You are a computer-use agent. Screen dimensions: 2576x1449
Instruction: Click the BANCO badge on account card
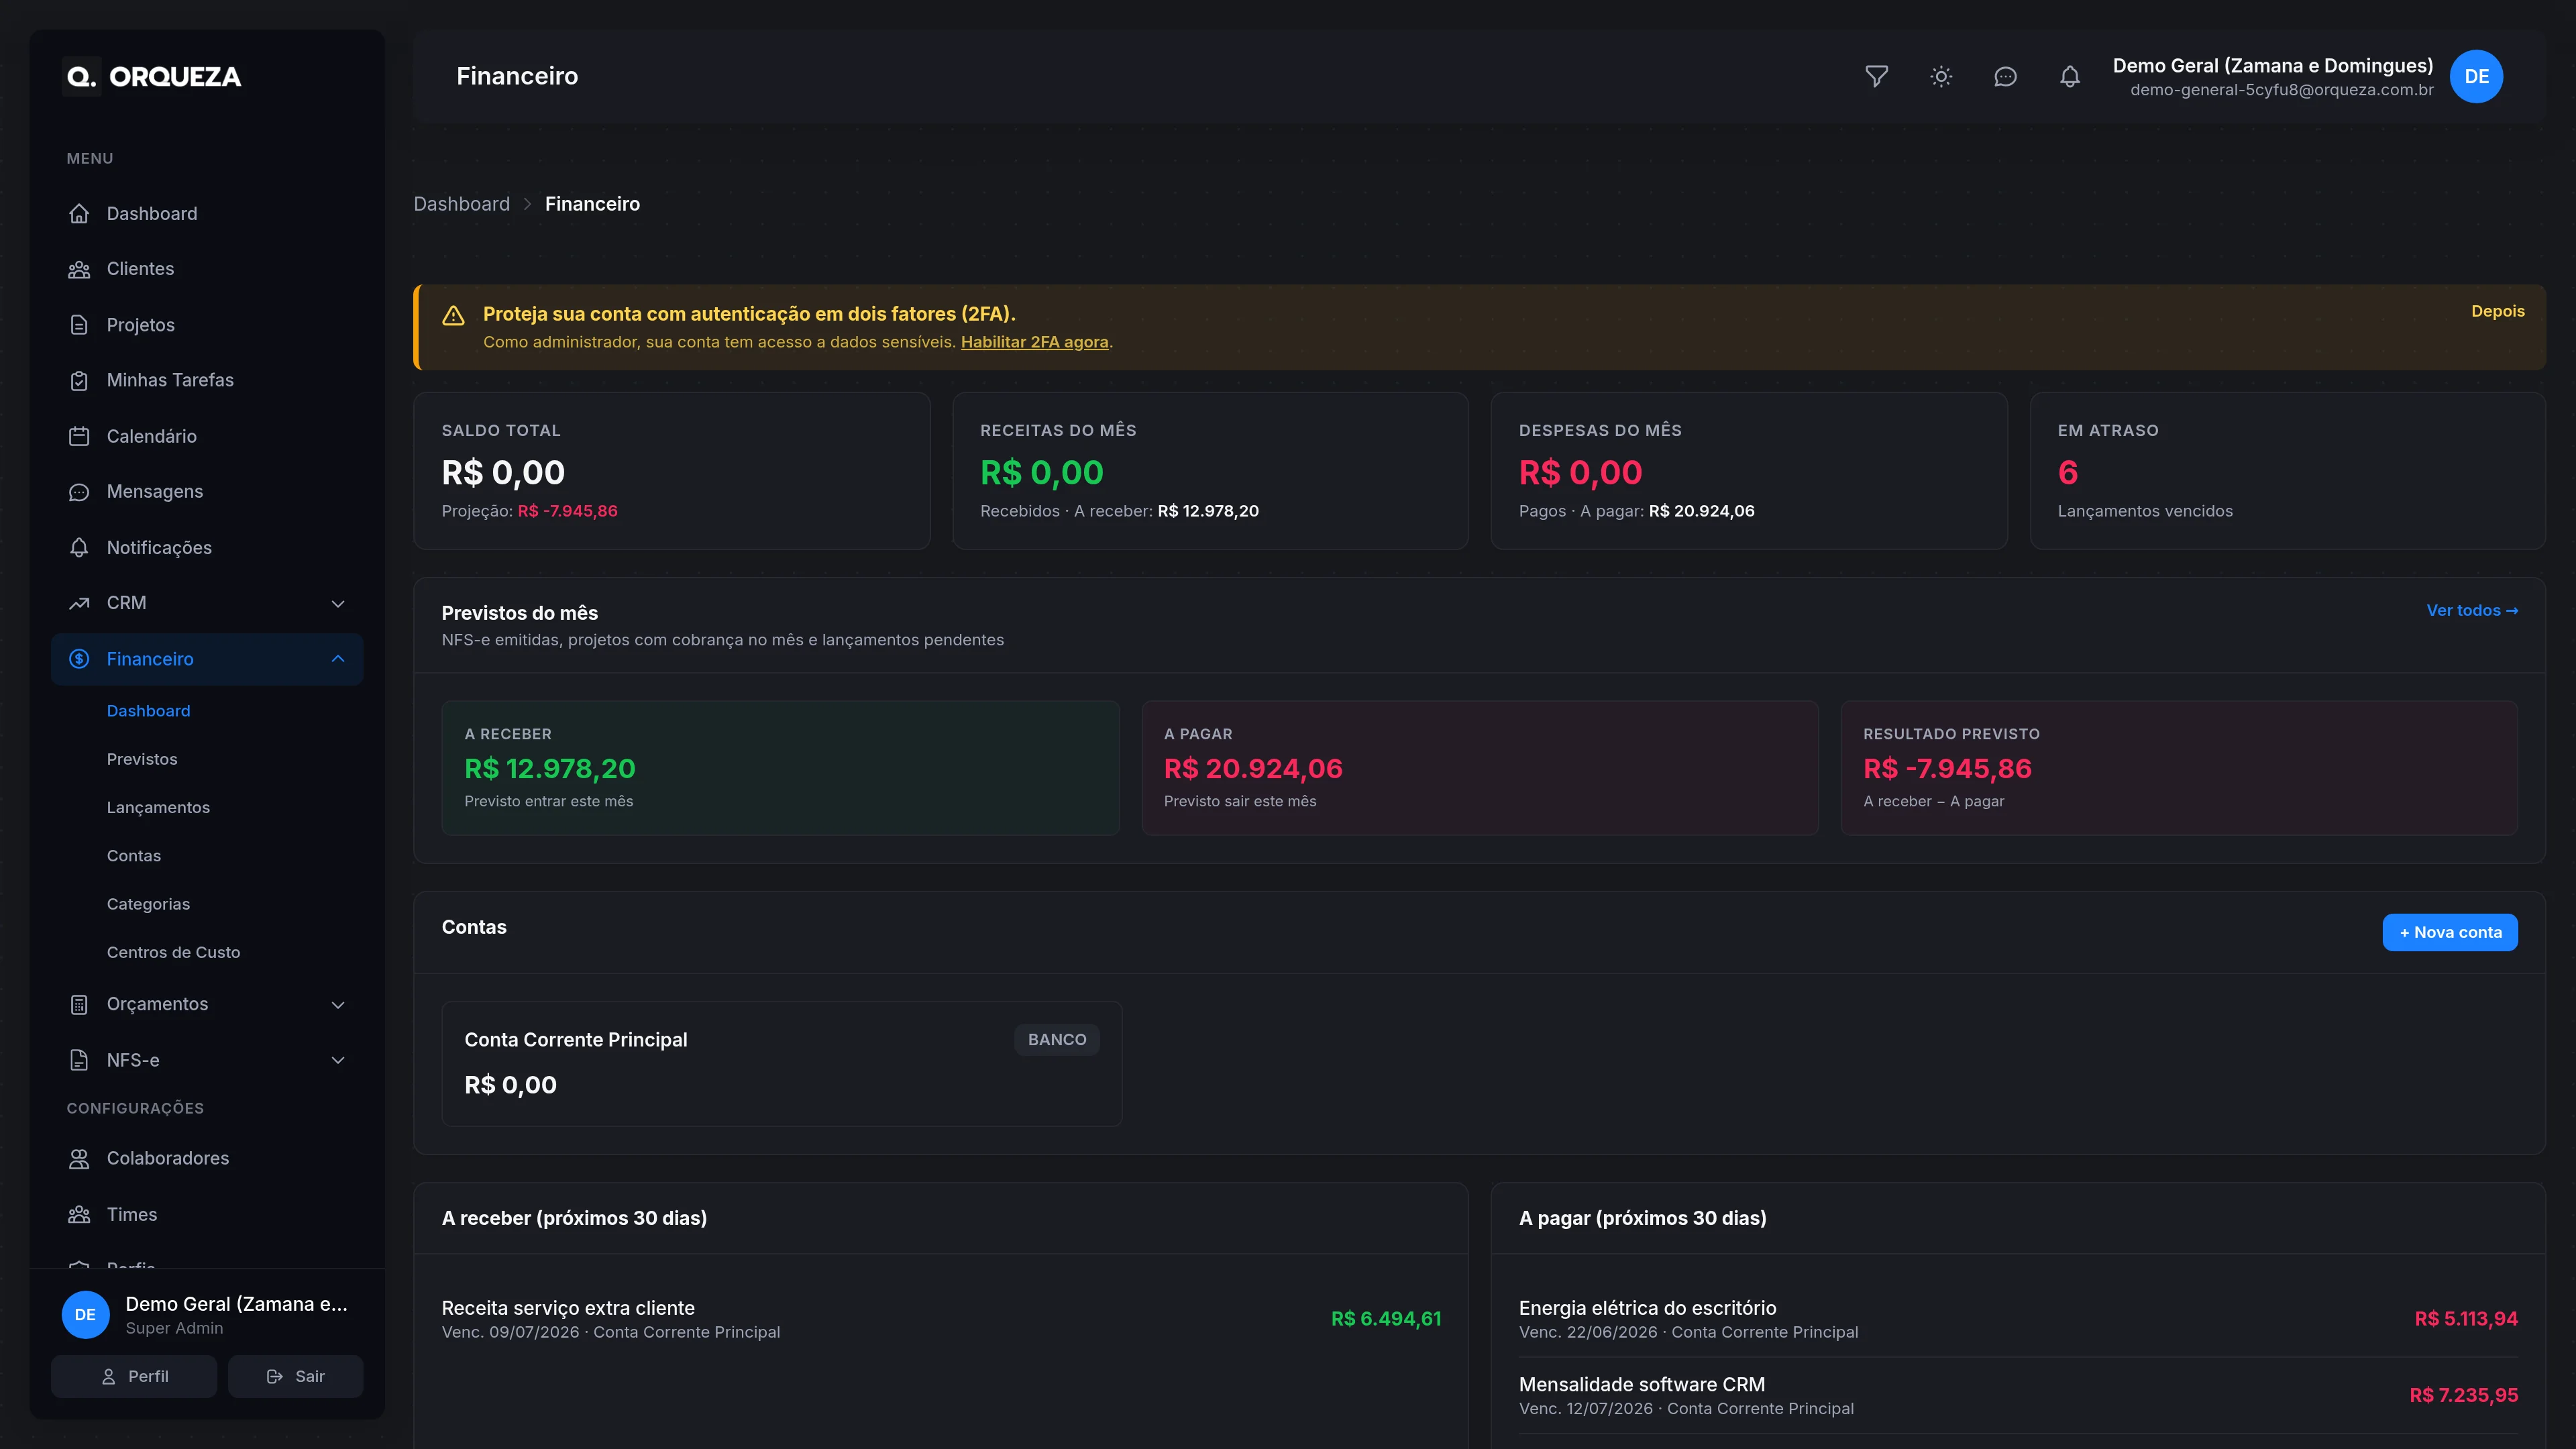point(1057,1040)
